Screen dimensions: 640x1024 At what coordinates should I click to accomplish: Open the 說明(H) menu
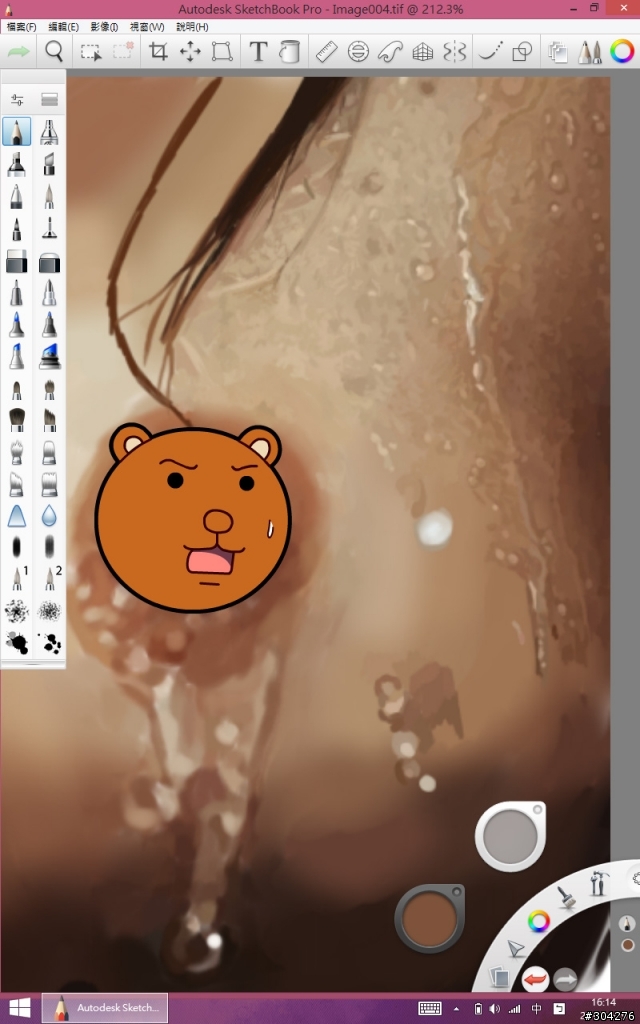click(x=192, y=27)
